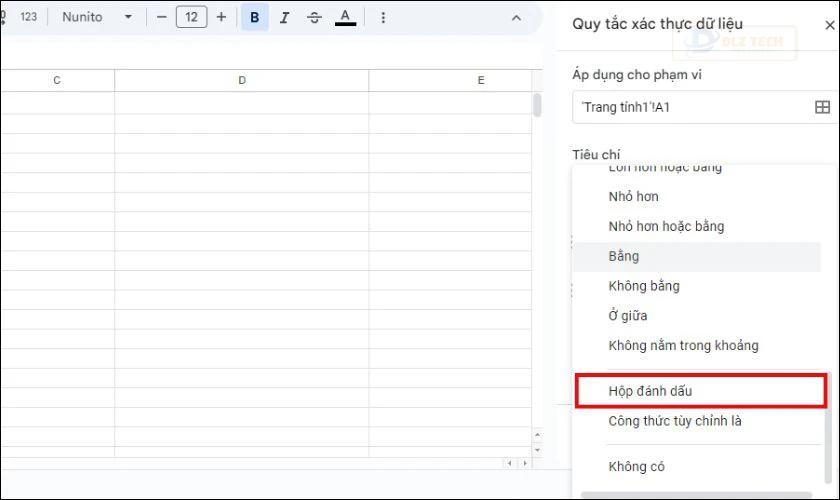Toggle italic formatting
This screenshot has width=840, height=500.
(284, 18)
